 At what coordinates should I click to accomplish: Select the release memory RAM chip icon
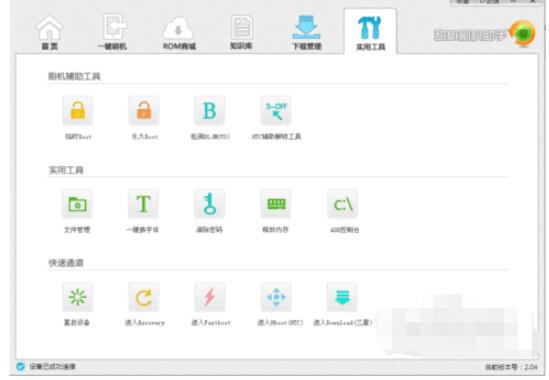[x=276, y=204]
